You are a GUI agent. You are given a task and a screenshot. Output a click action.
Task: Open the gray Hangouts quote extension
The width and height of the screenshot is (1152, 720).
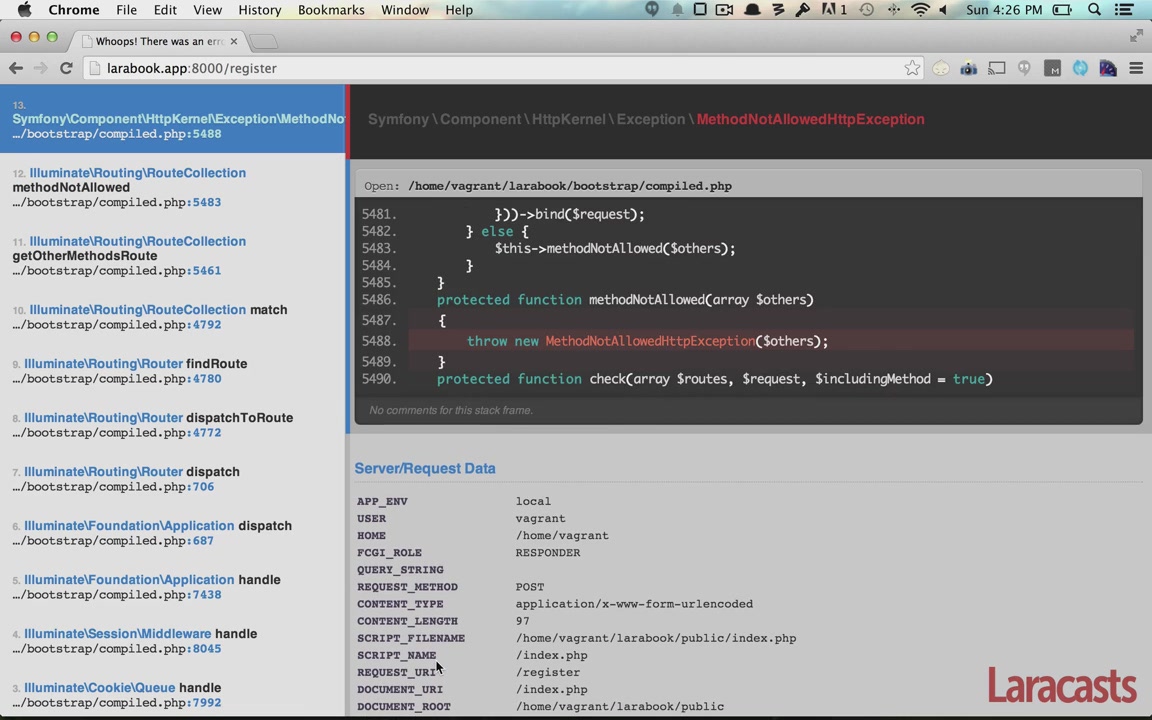point(1024,68)
